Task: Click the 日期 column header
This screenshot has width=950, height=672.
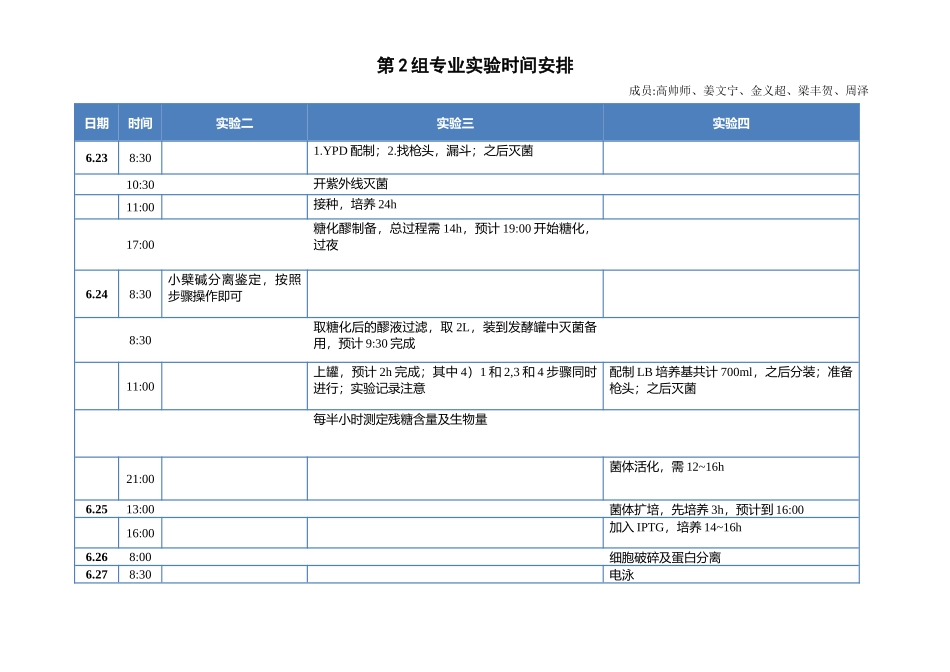Action: coord(96,122)
